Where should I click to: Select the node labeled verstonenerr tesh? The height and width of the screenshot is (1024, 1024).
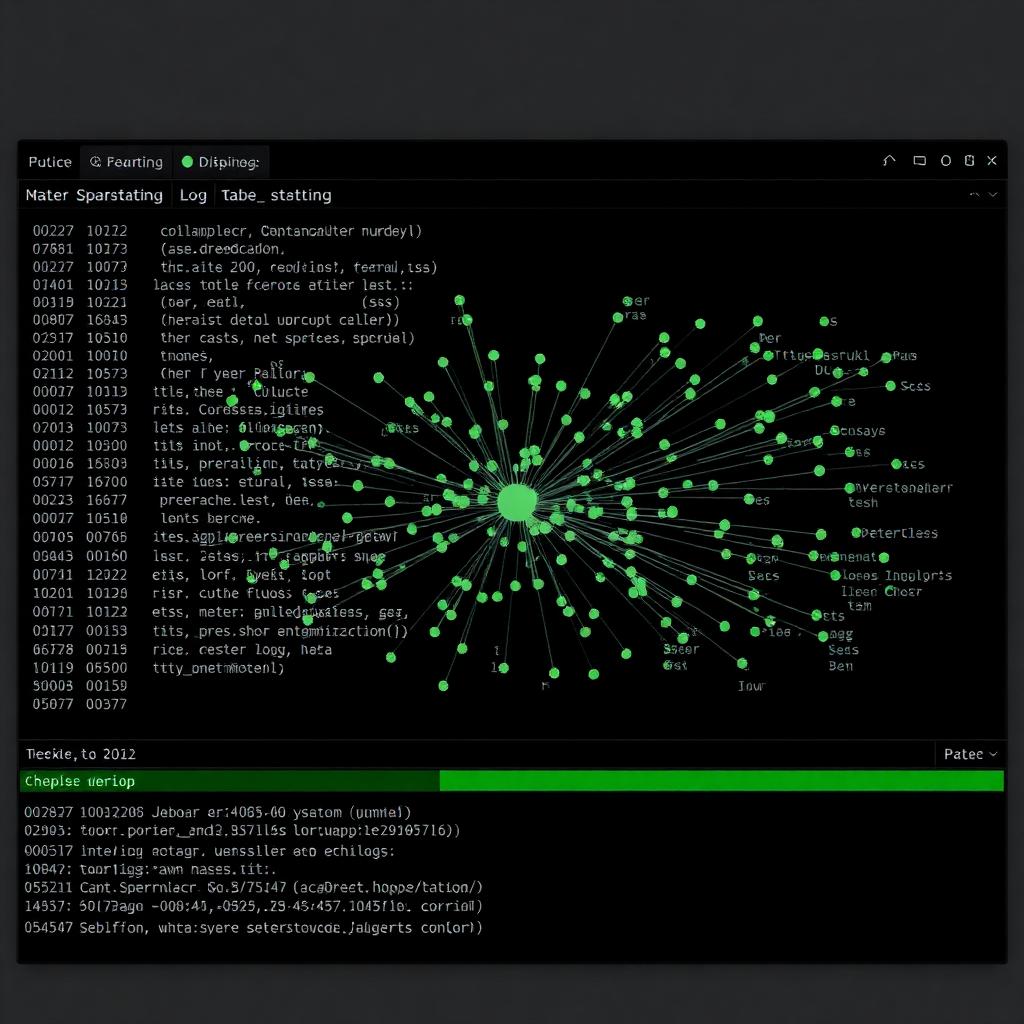pos(850,488)
